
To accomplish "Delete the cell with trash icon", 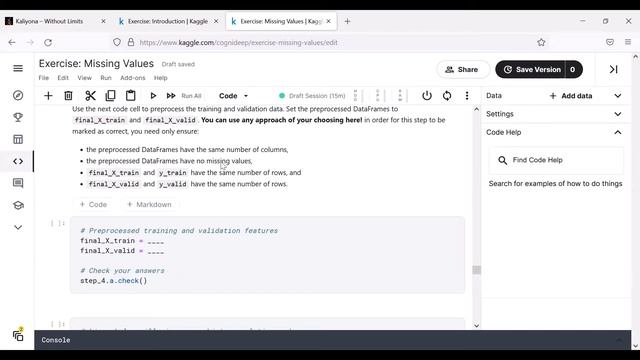I will click(68, 96).
